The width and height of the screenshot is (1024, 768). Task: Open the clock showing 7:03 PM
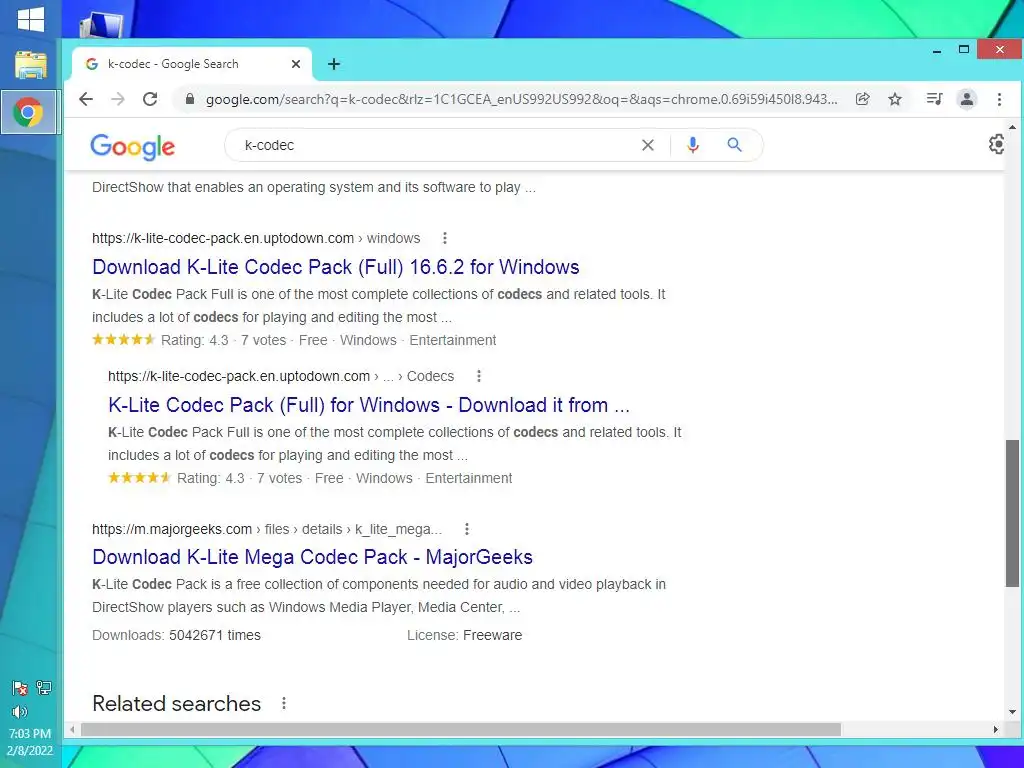point(30,733)
